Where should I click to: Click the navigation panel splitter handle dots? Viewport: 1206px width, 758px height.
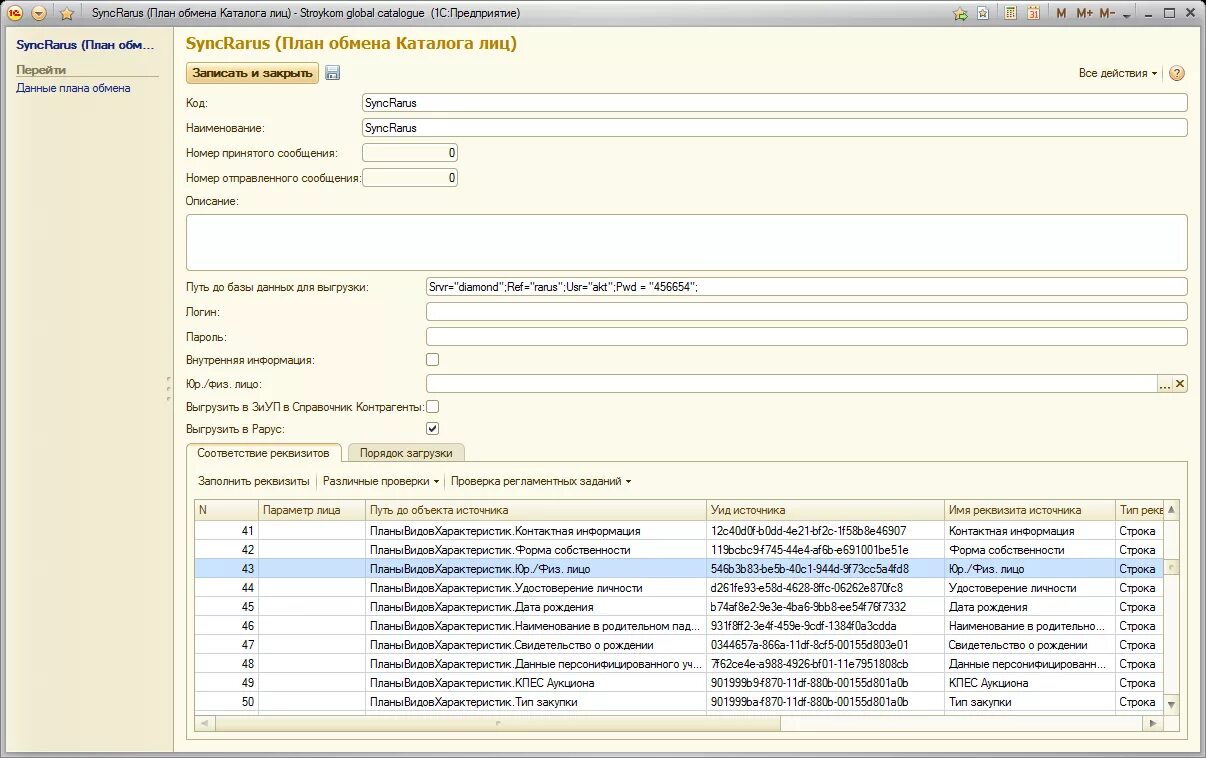pyautogui.click(x=168, y=389)
